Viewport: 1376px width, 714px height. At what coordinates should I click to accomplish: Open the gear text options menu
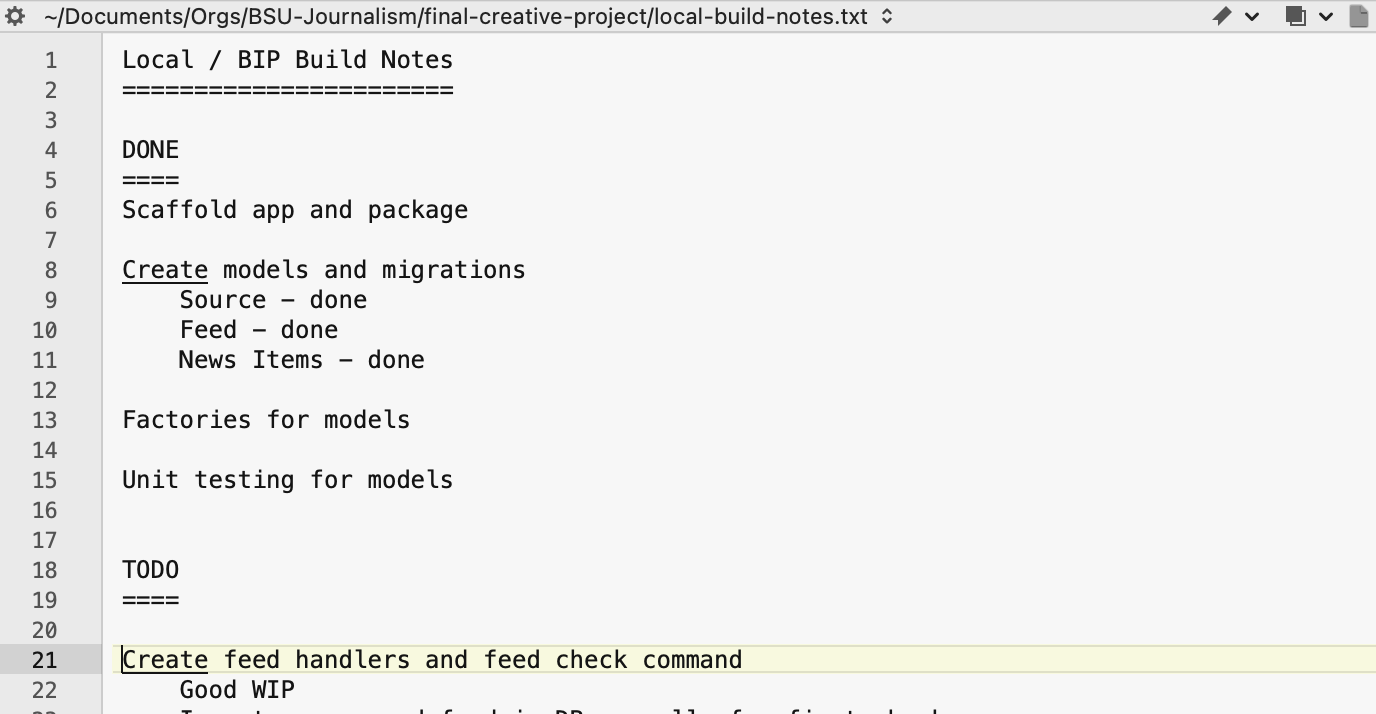pos(15,16)
